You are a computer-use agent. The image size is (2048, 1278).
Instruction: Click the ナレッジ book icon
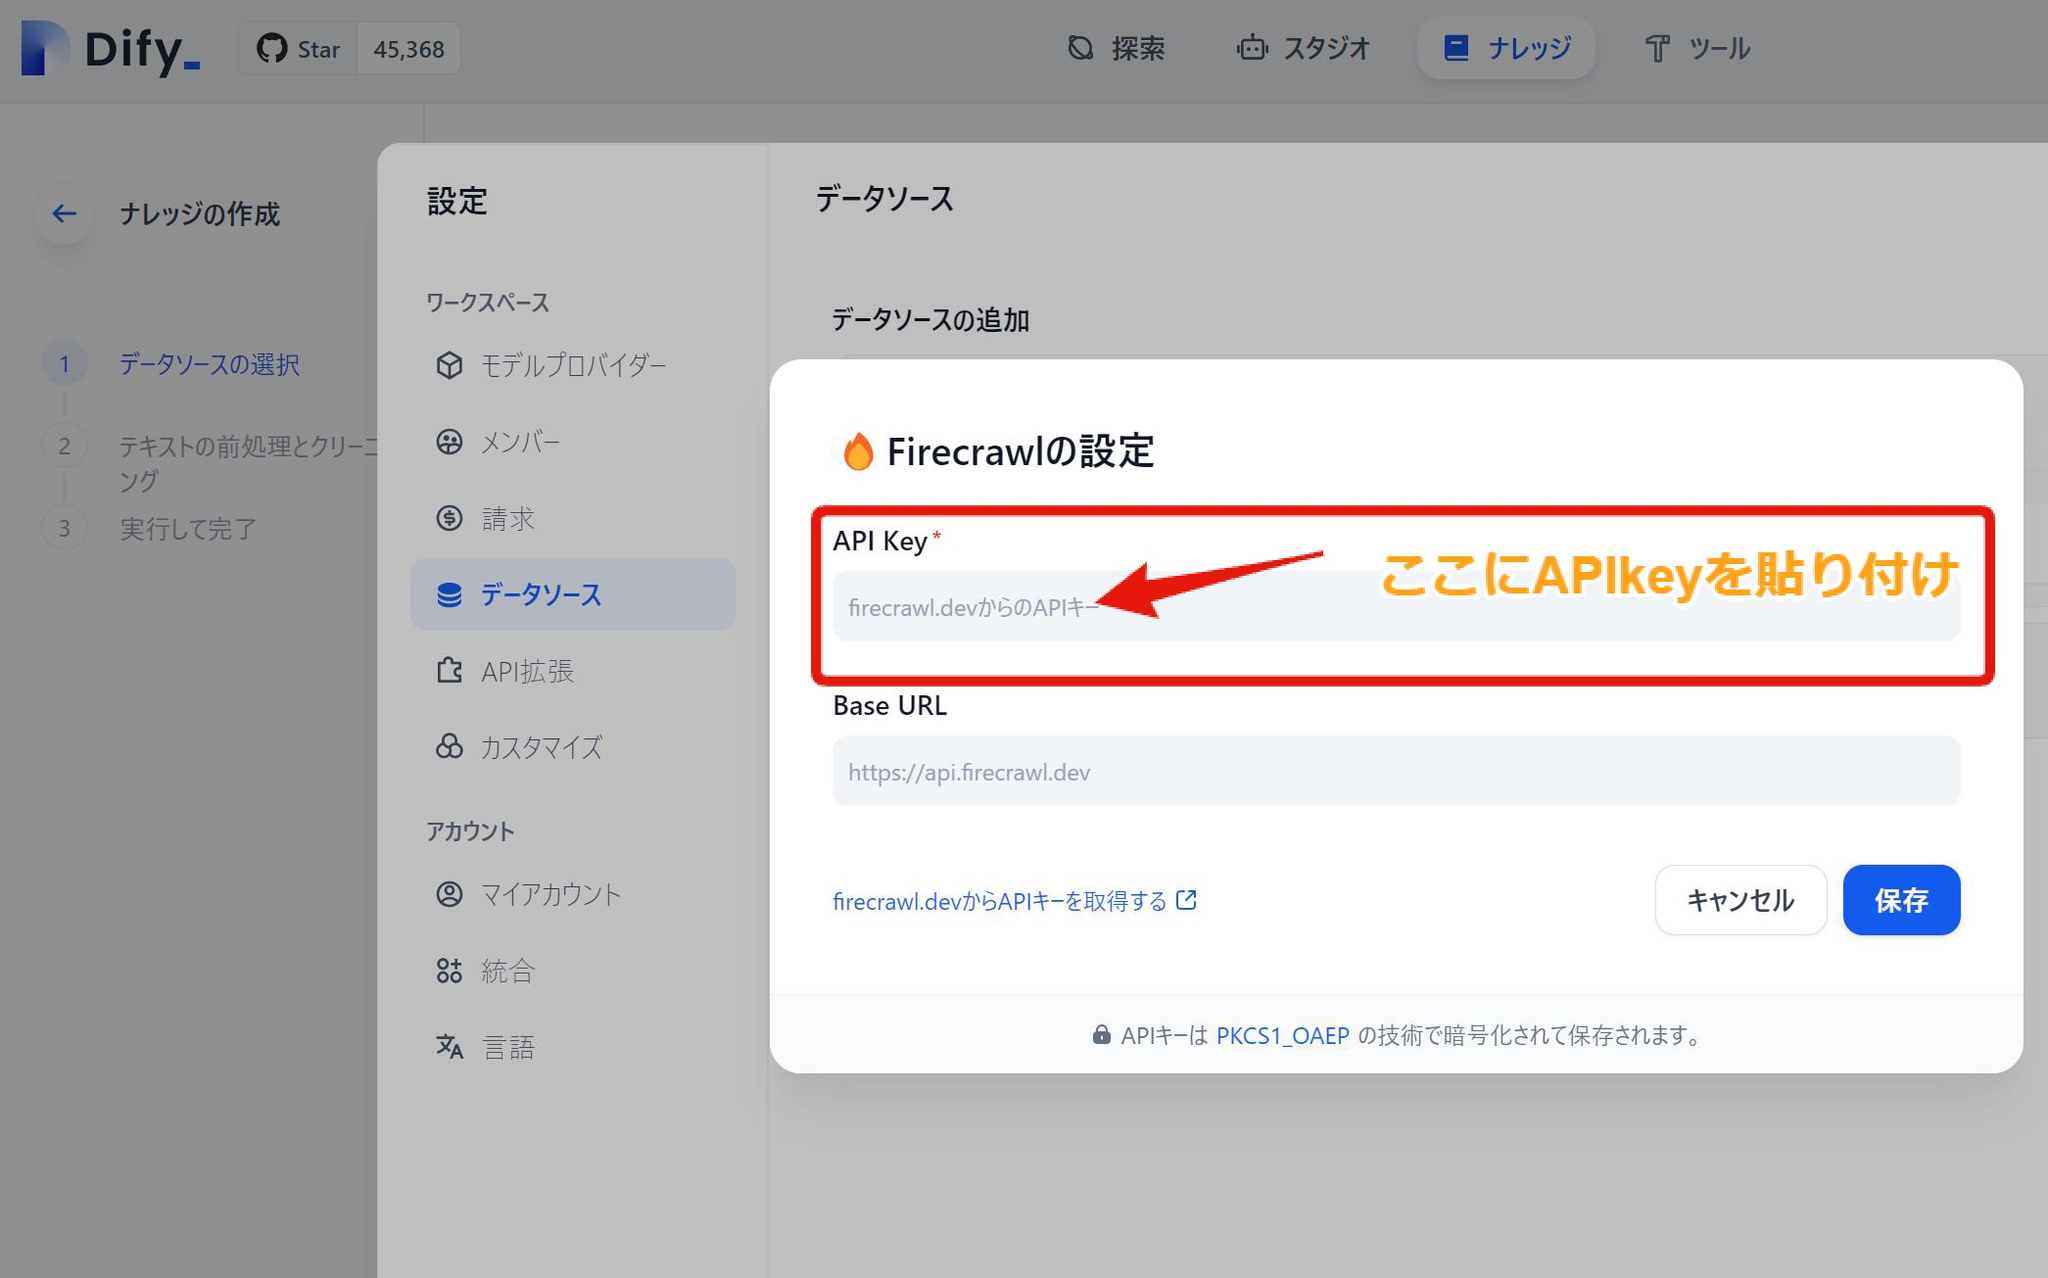1456,48
